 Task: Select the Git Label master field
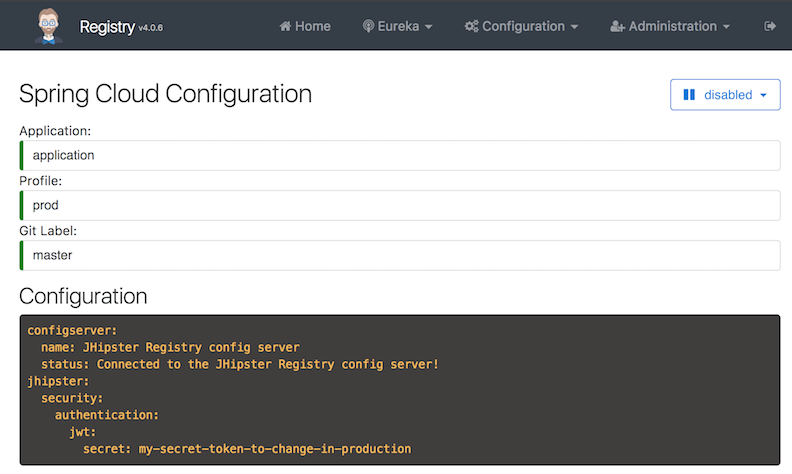pos(400,255)
